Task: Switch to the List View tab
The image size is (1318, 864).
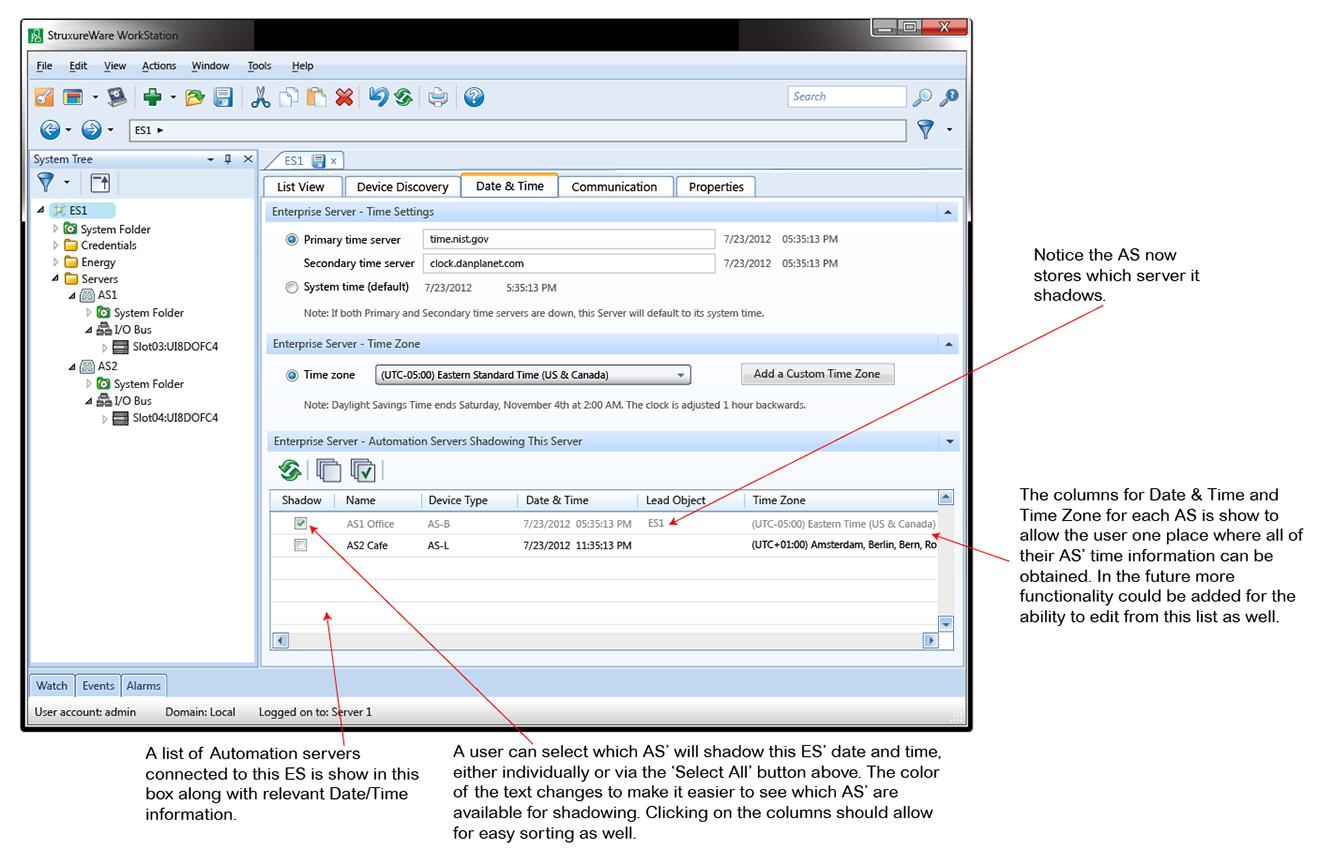Action: click(300, 187)
